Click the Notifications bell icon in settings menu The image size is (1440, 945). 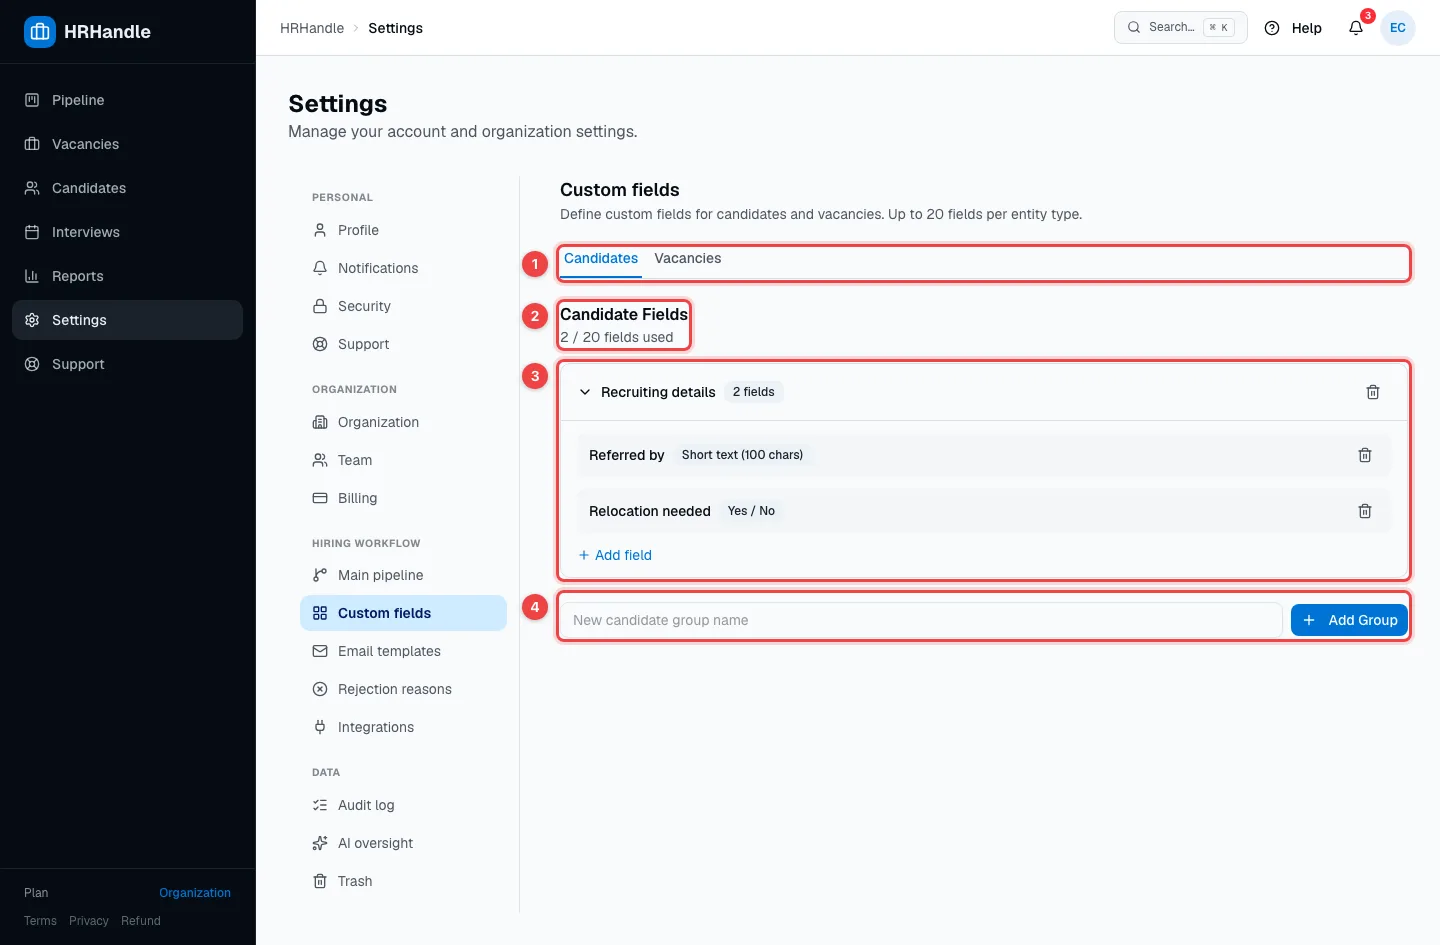point(320,268)
